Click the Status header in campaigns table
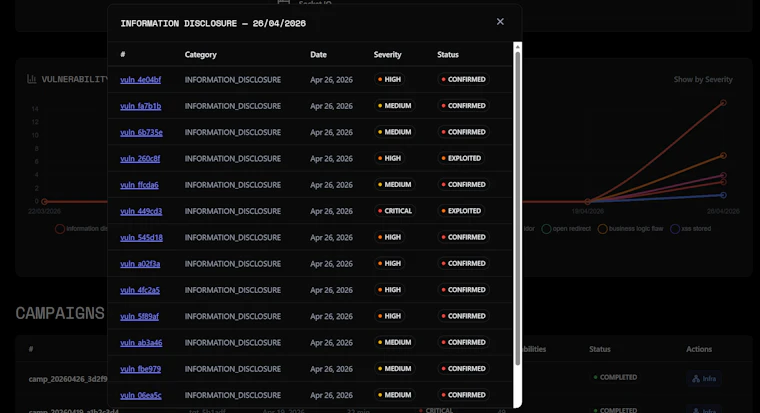This screenshot has width=760, height=413. point(600,349)
